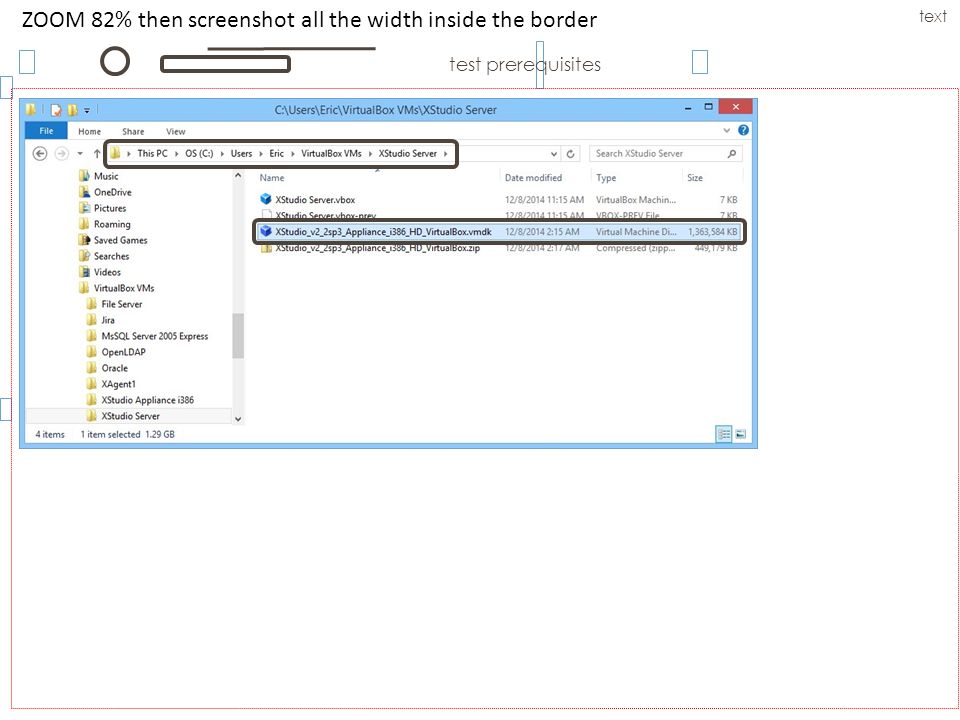This screenshot has height=720, width=960.
Task: Open chevron after Users breadcrumb
Action: 261,154
